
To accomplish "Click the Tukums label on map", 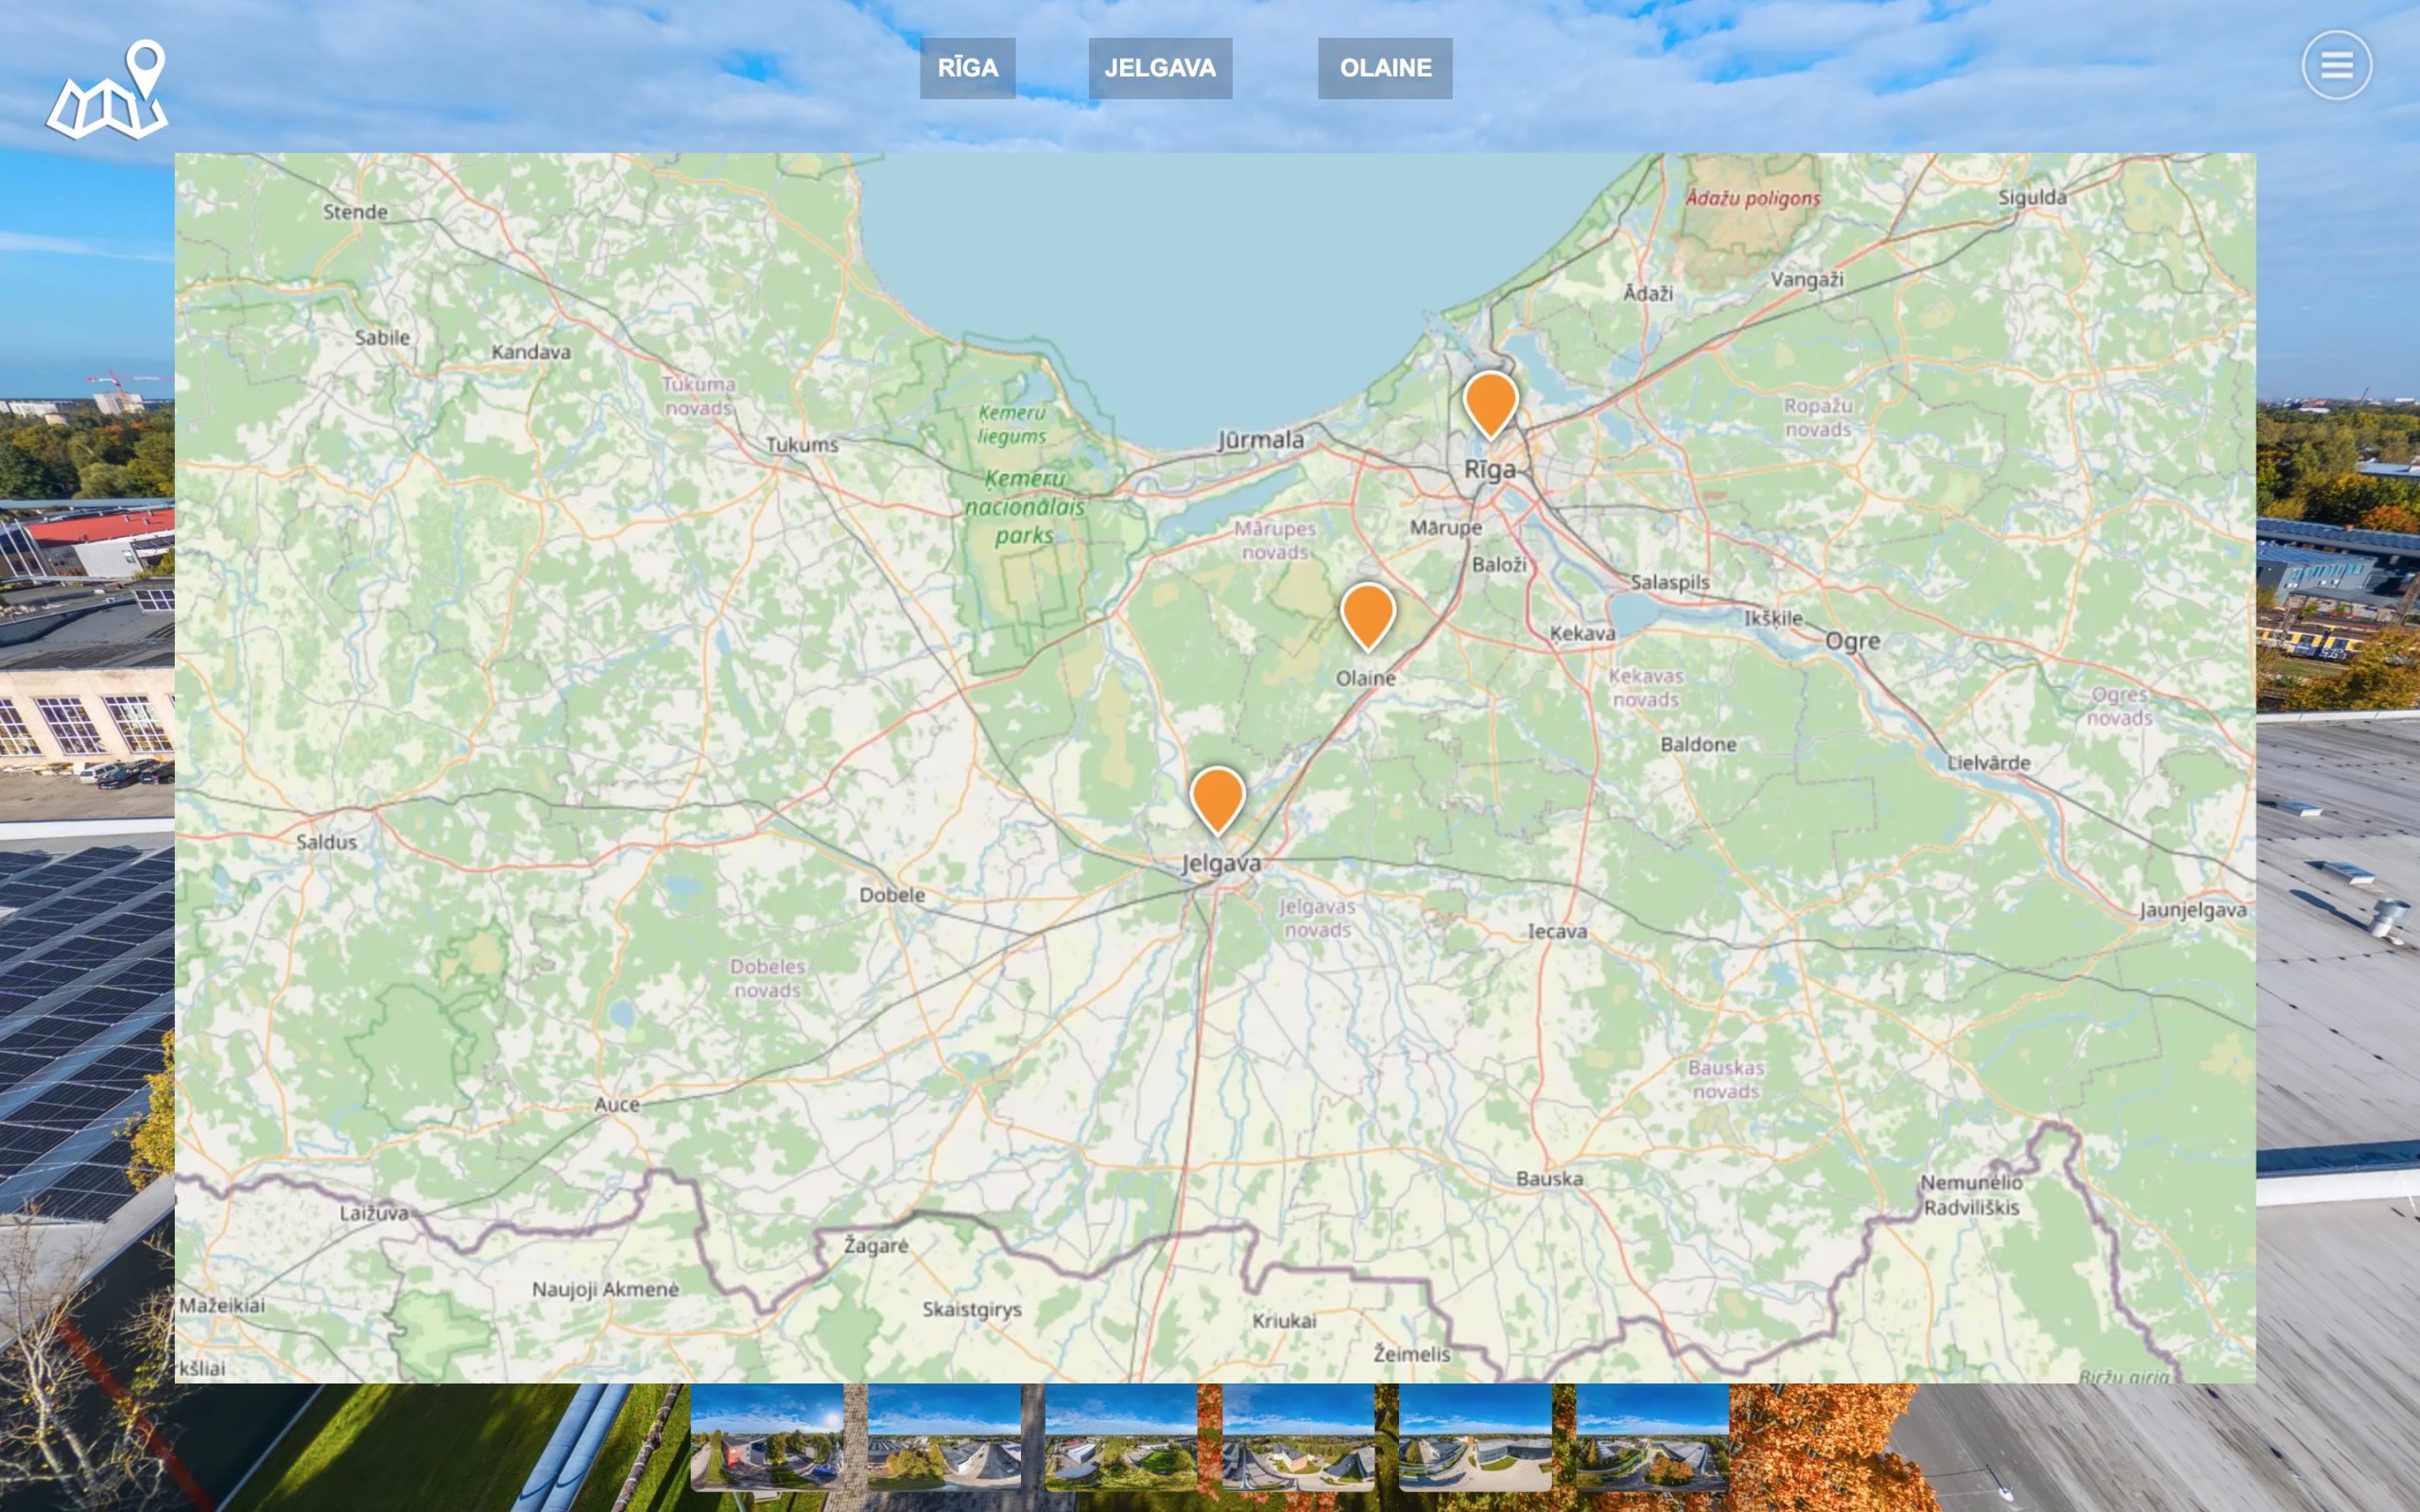I will click(802, 445).
